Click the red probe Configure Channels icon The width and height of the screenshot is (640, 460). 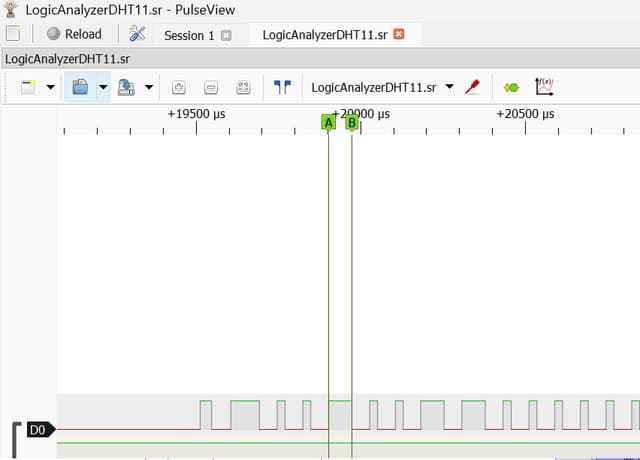pos(473,87)
